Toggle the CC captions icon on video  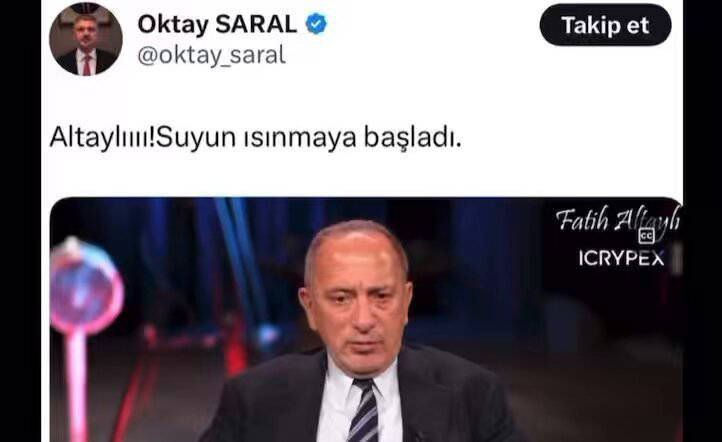click(646, 236)
